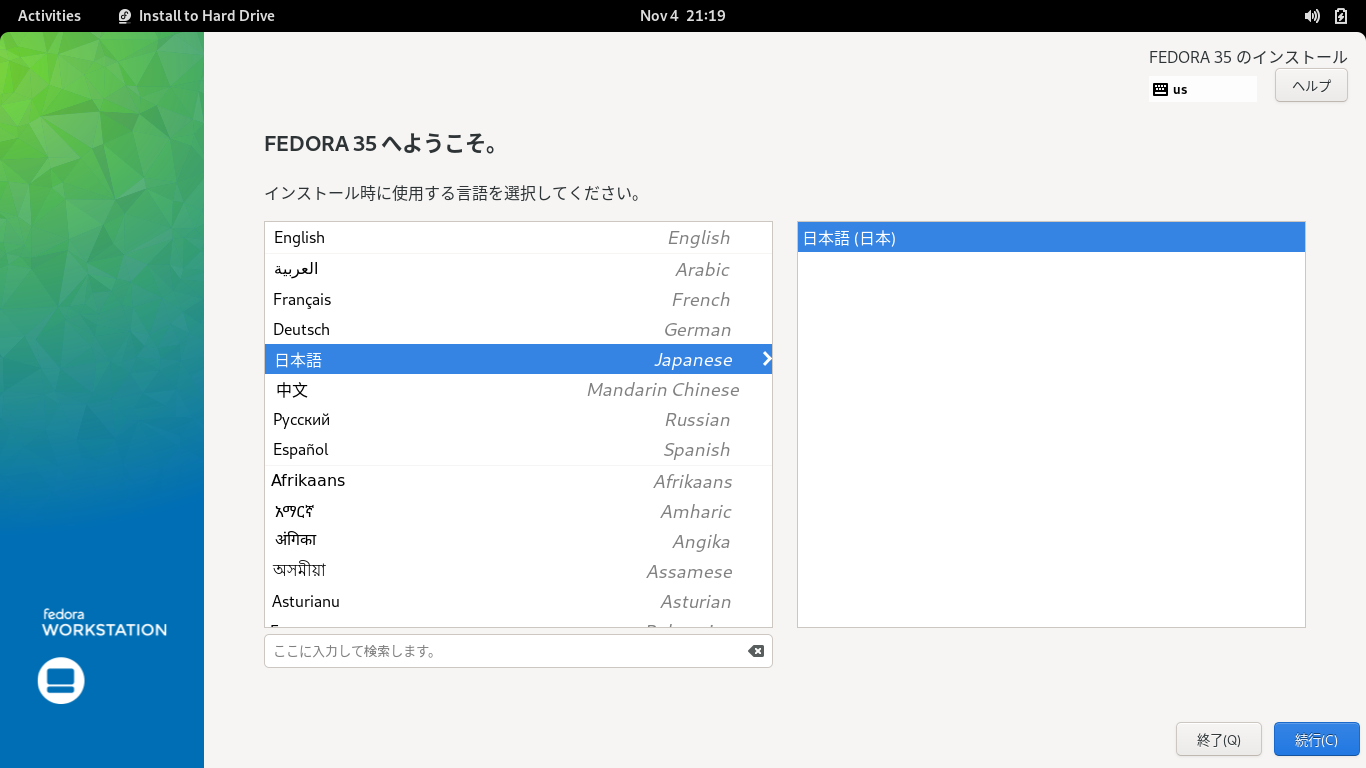Select the Angika language row
This screenshot has height=768, width=1366.
click(518, 541)
